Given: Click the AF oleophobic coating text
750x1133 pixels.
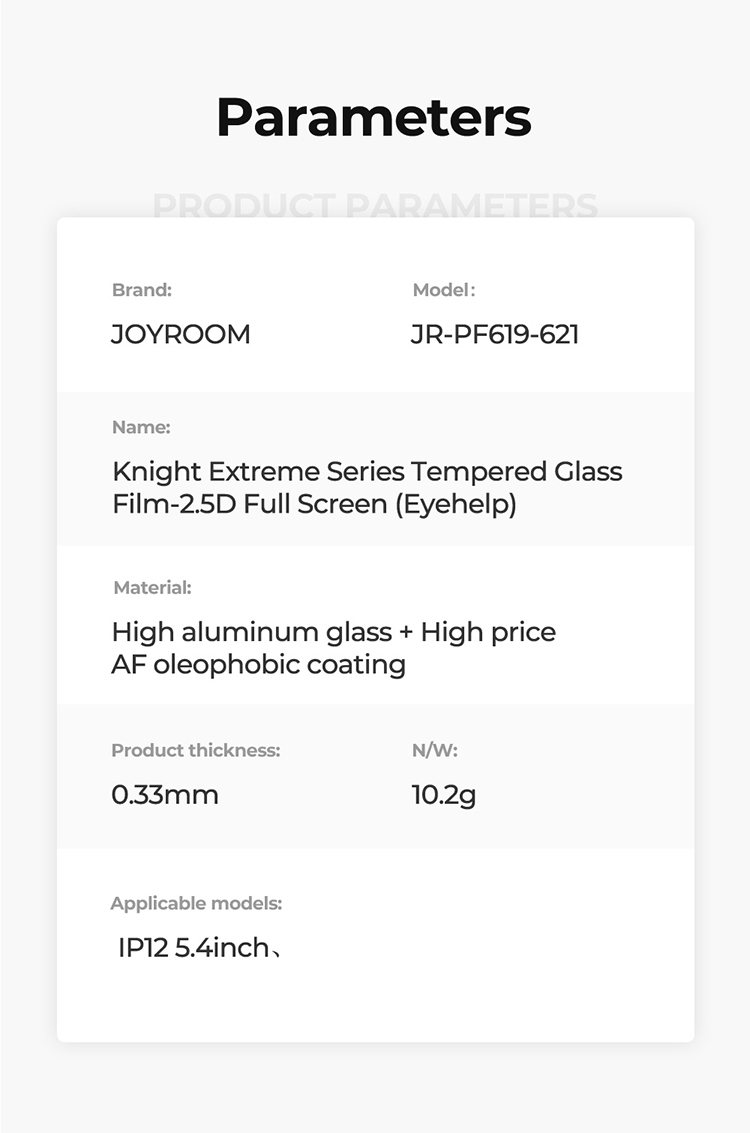Looking at the screenshot, I should pyautogui.click(x=259, y=665).
